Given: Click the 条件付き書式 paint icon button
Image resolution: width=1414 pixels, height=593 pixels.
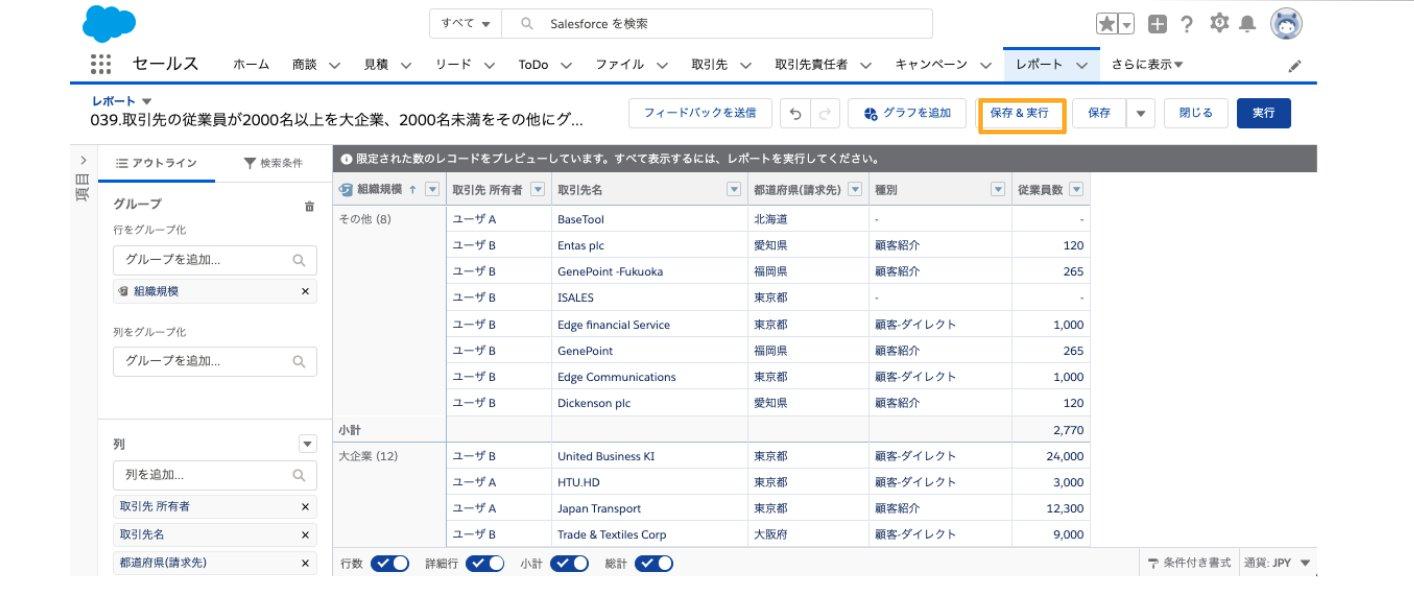Looking at the screenshot, I should coord(1190,563).
